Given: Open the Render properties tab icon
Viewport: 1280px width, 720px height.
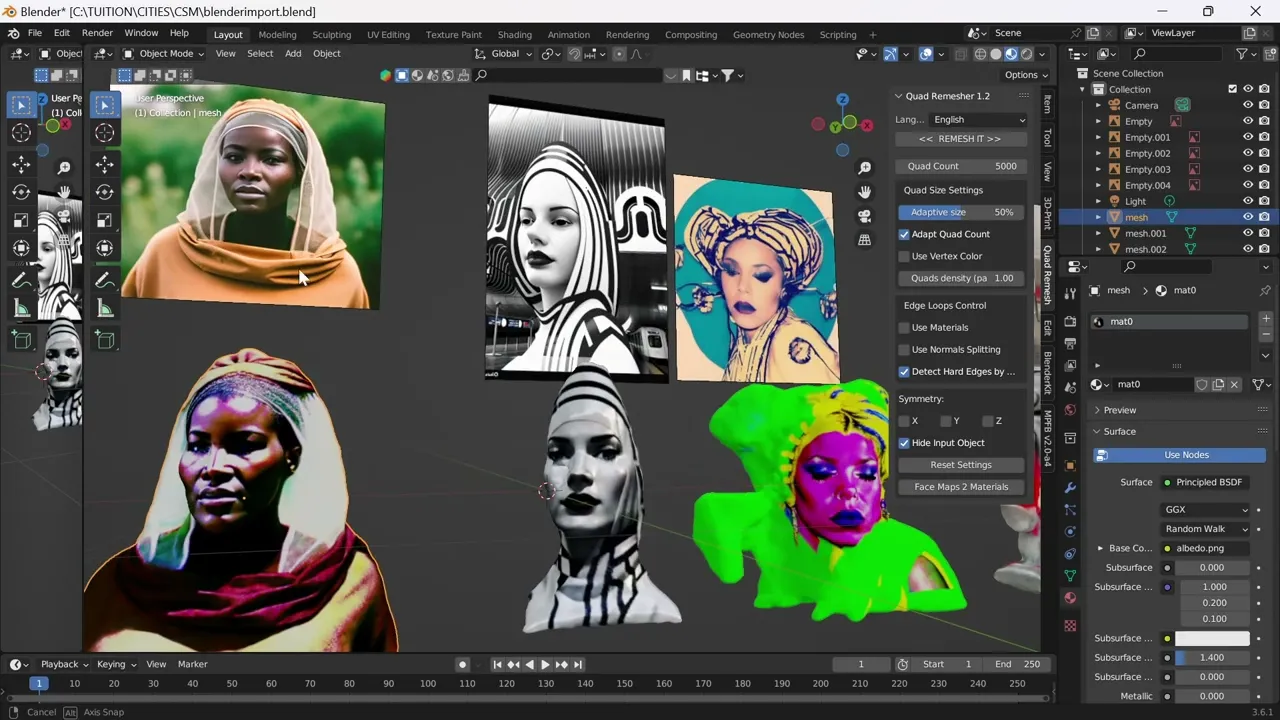Looking at the screenshot, I should point(1070,322).
